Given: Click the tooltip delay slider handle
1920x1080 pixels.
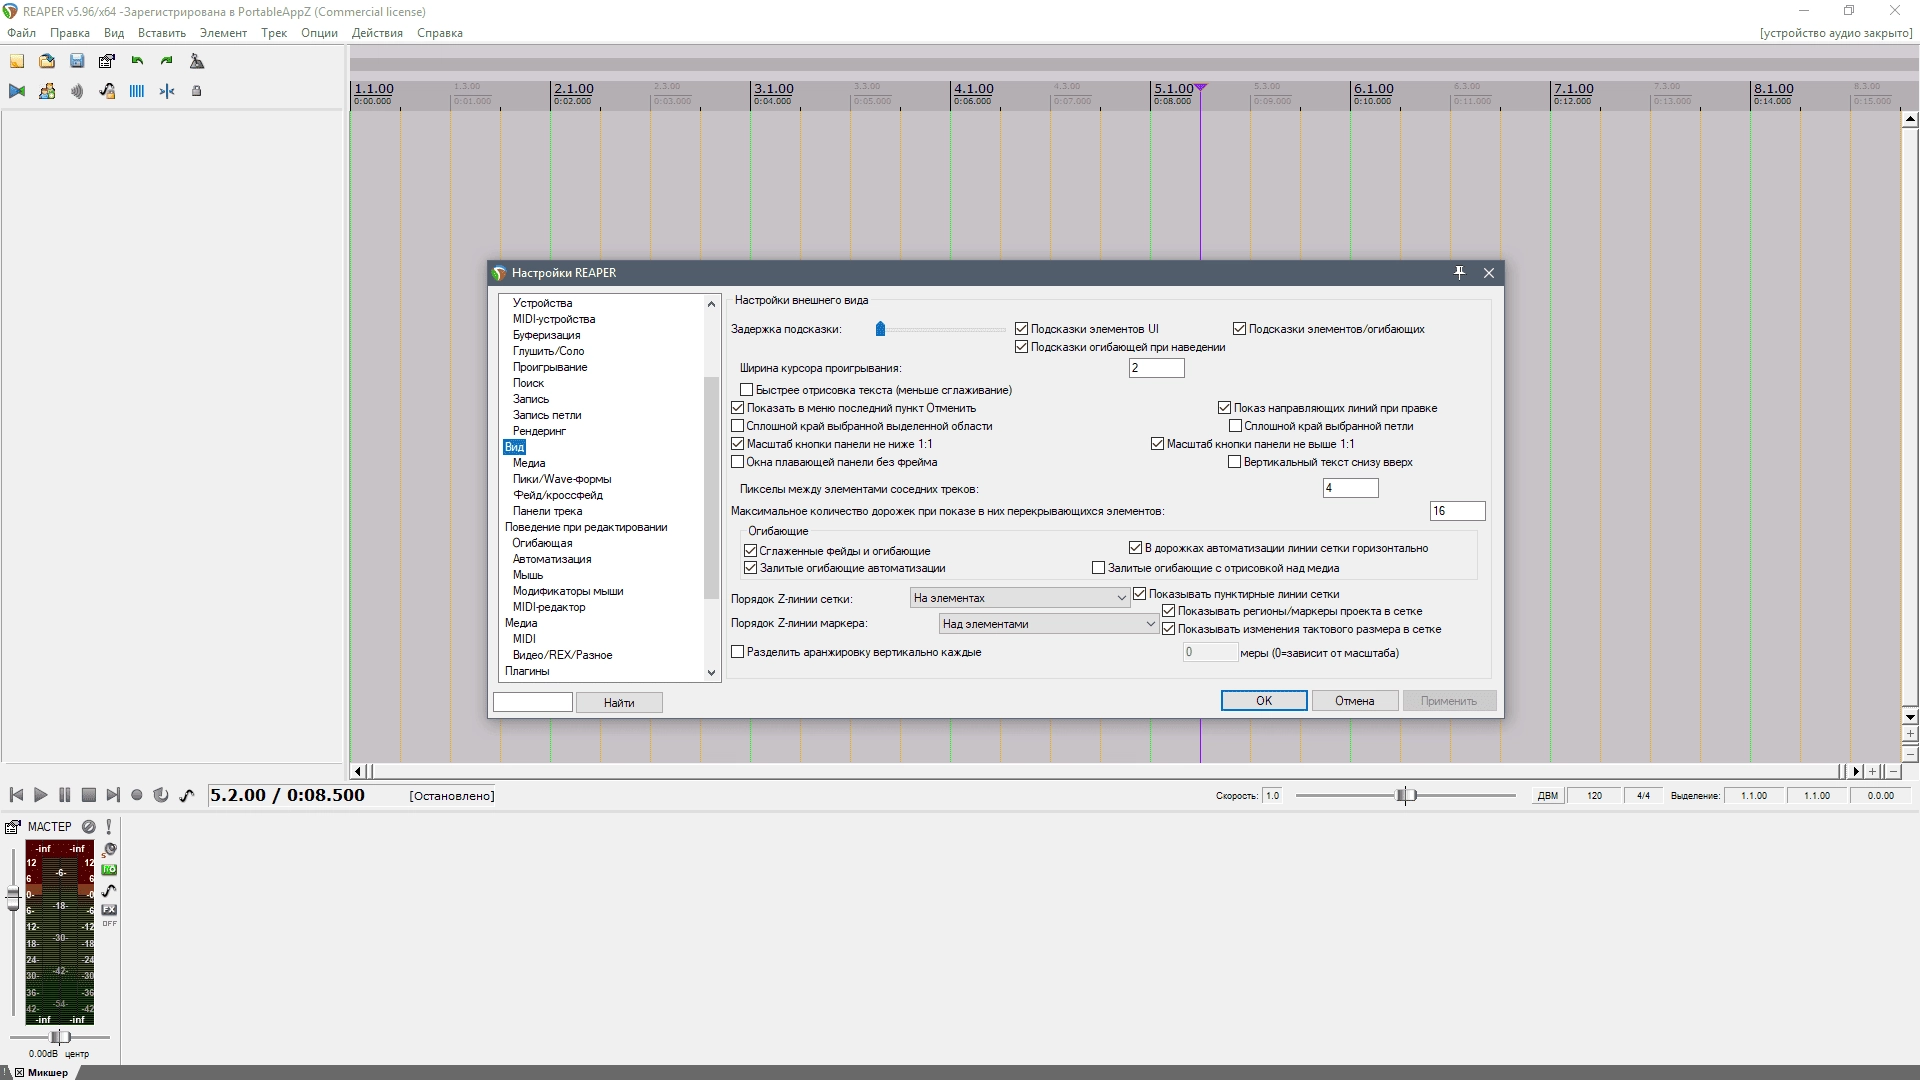Looking at the screenshot, I should point(880,329).
